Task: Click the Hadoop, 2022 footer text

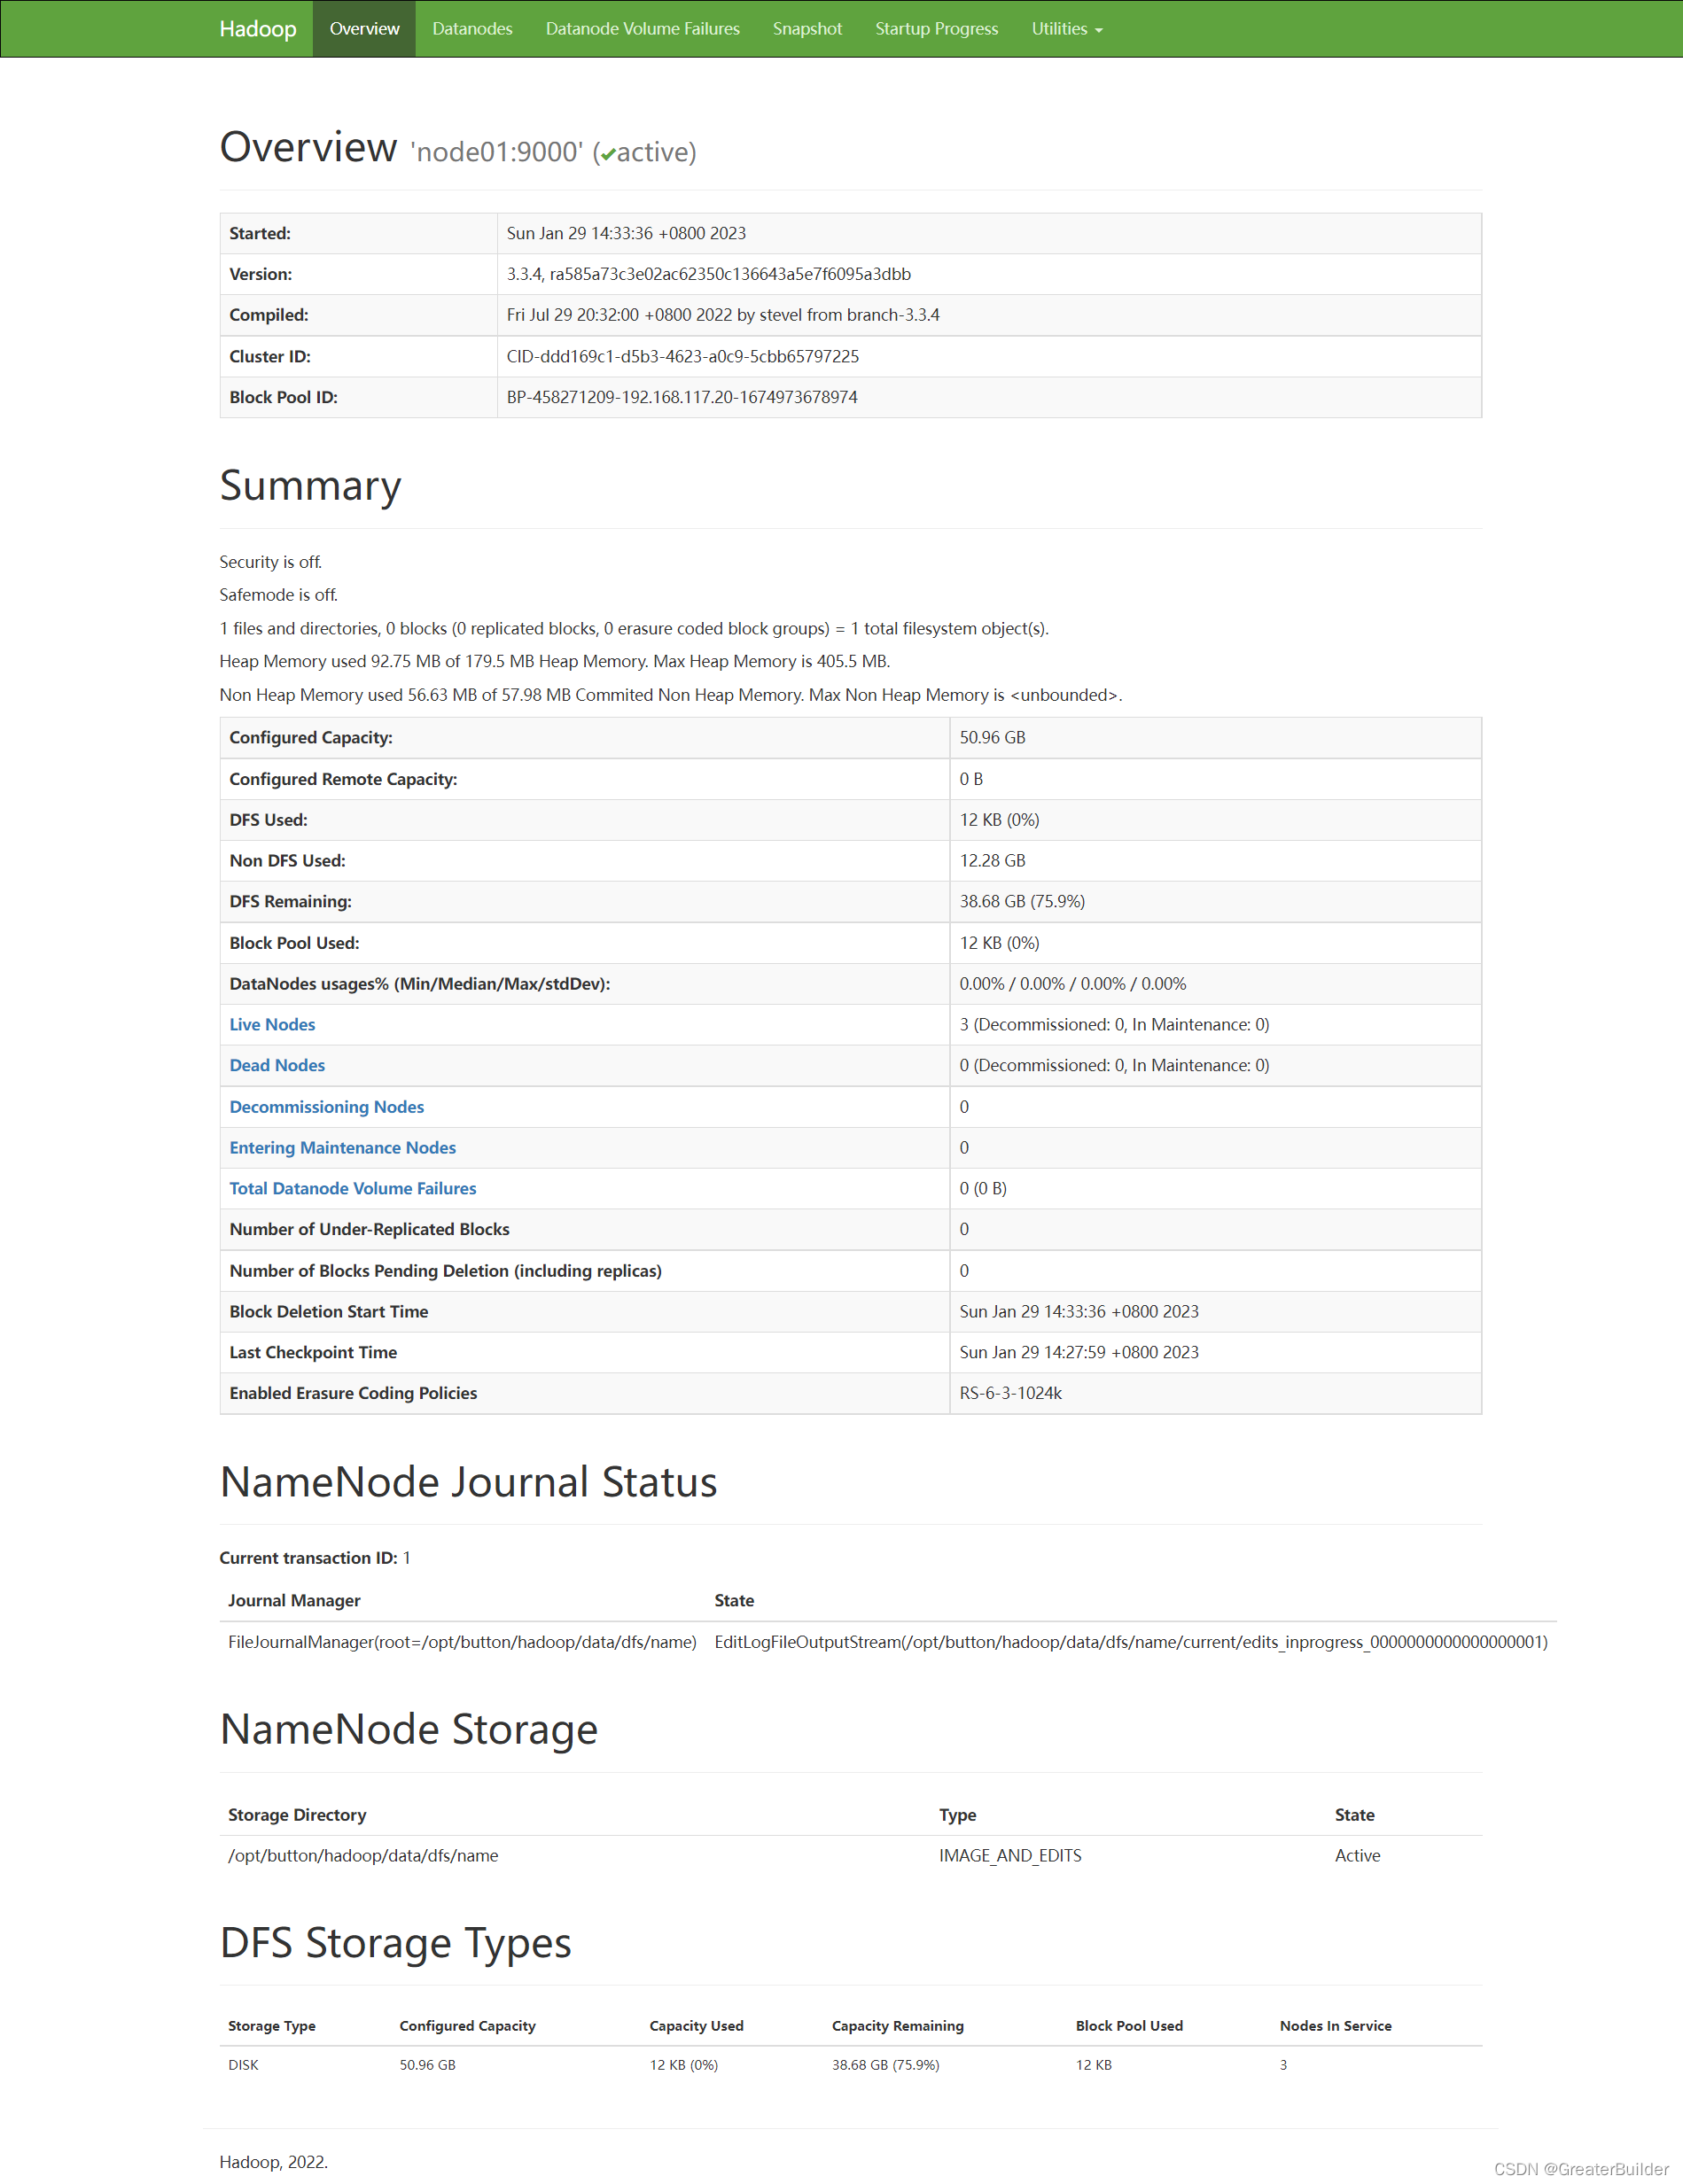Action: [x=273, y=2162]
